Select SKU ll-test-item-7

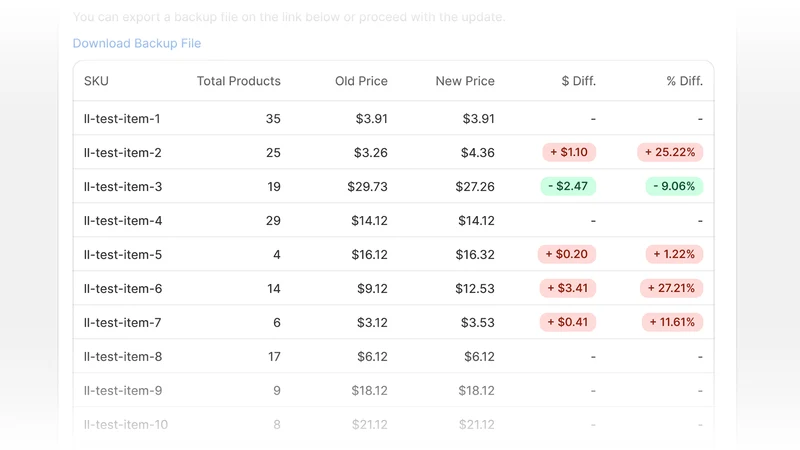pyautogui.click(x=122, y=322)
